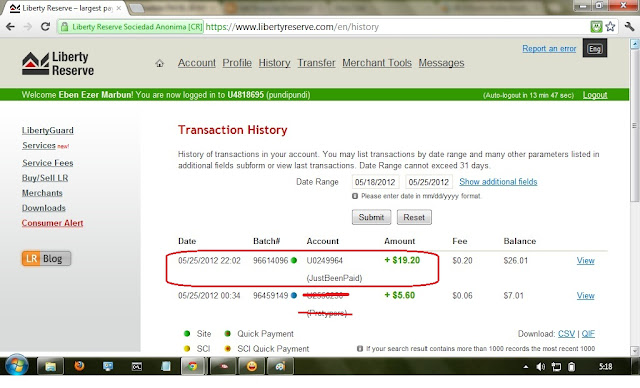Click the SSL certificate lock badge
This screenshot has width=640, height=388.
click(x=131, y=27)
